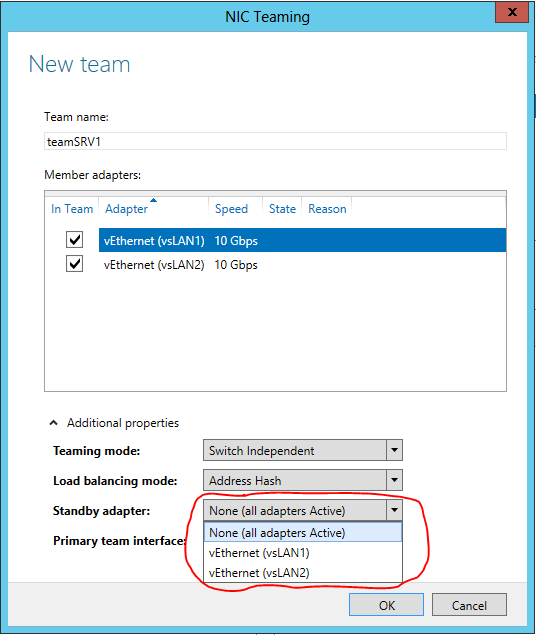Select the vEthernet (vsLAN1) adapter row
Screen dimensions: 536x635
click(302, 240)
